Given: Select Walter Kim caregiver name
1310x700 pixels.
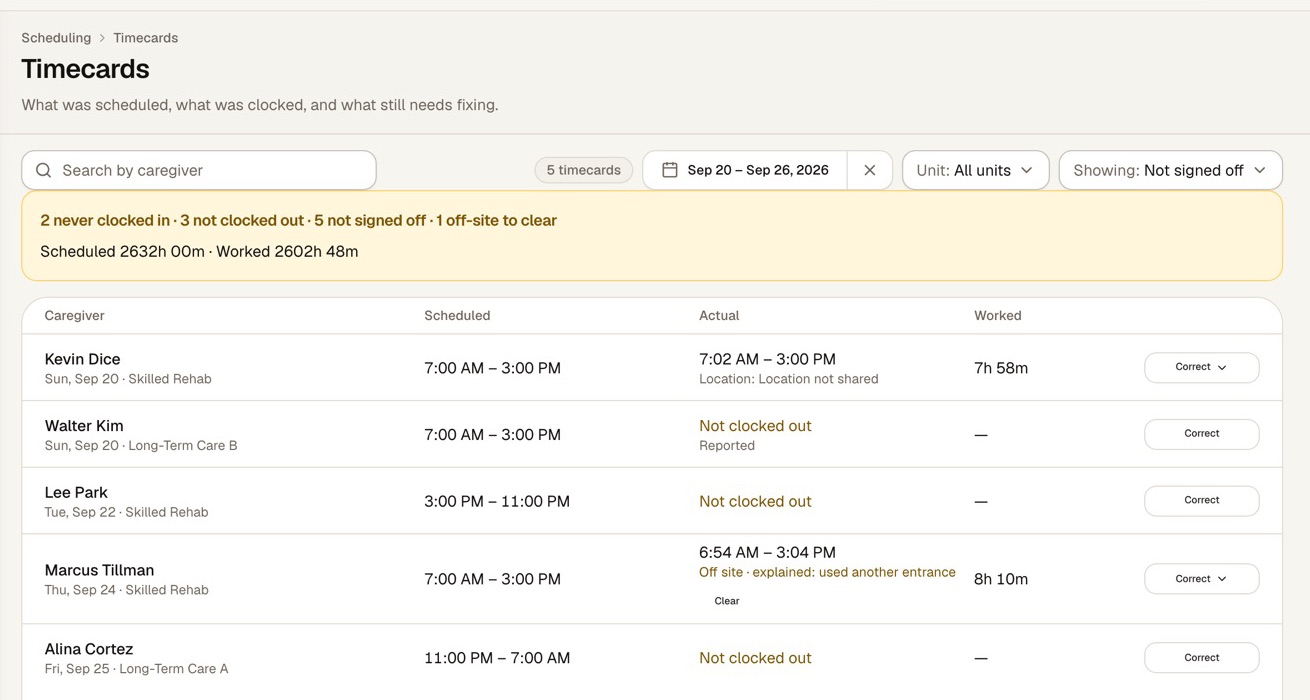Looking at the screenshot, I should [x=84, y=426].
